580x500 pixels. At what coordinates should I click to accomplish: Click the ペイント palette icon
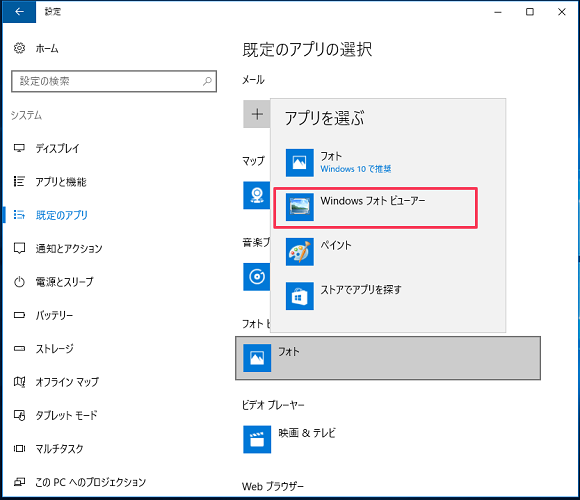click(x=300, y=252)
